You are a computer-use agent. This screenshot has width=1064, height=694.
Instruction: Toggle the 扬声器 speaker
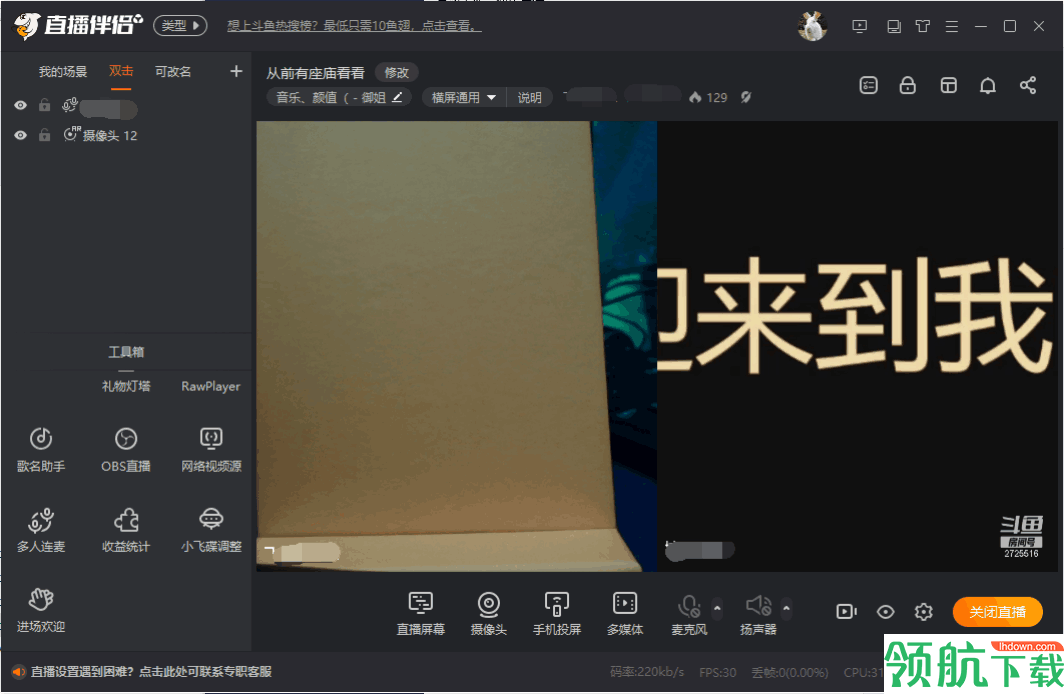coord(758,613)
